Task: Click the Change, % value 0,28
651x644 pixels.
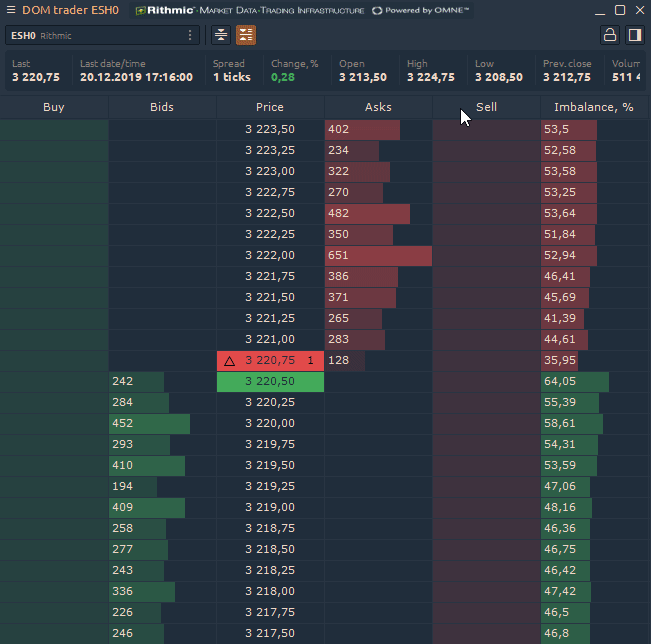Action: coord(283,77)
